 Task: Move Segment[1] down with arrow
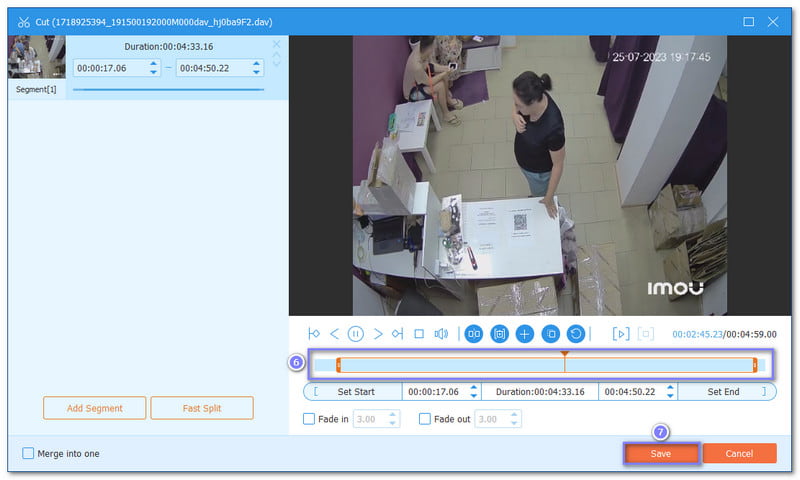click(x=277, y=63)
